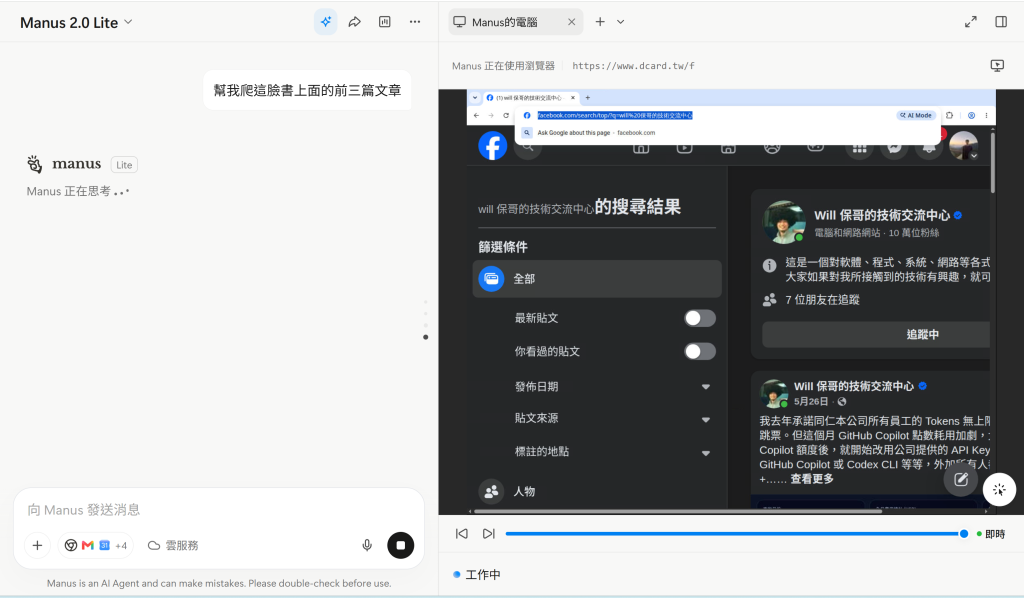Click the 雲服務 cloud service button
Image resolution: width=1024 pixels, height=598 pixels.
tap(173, 545)
